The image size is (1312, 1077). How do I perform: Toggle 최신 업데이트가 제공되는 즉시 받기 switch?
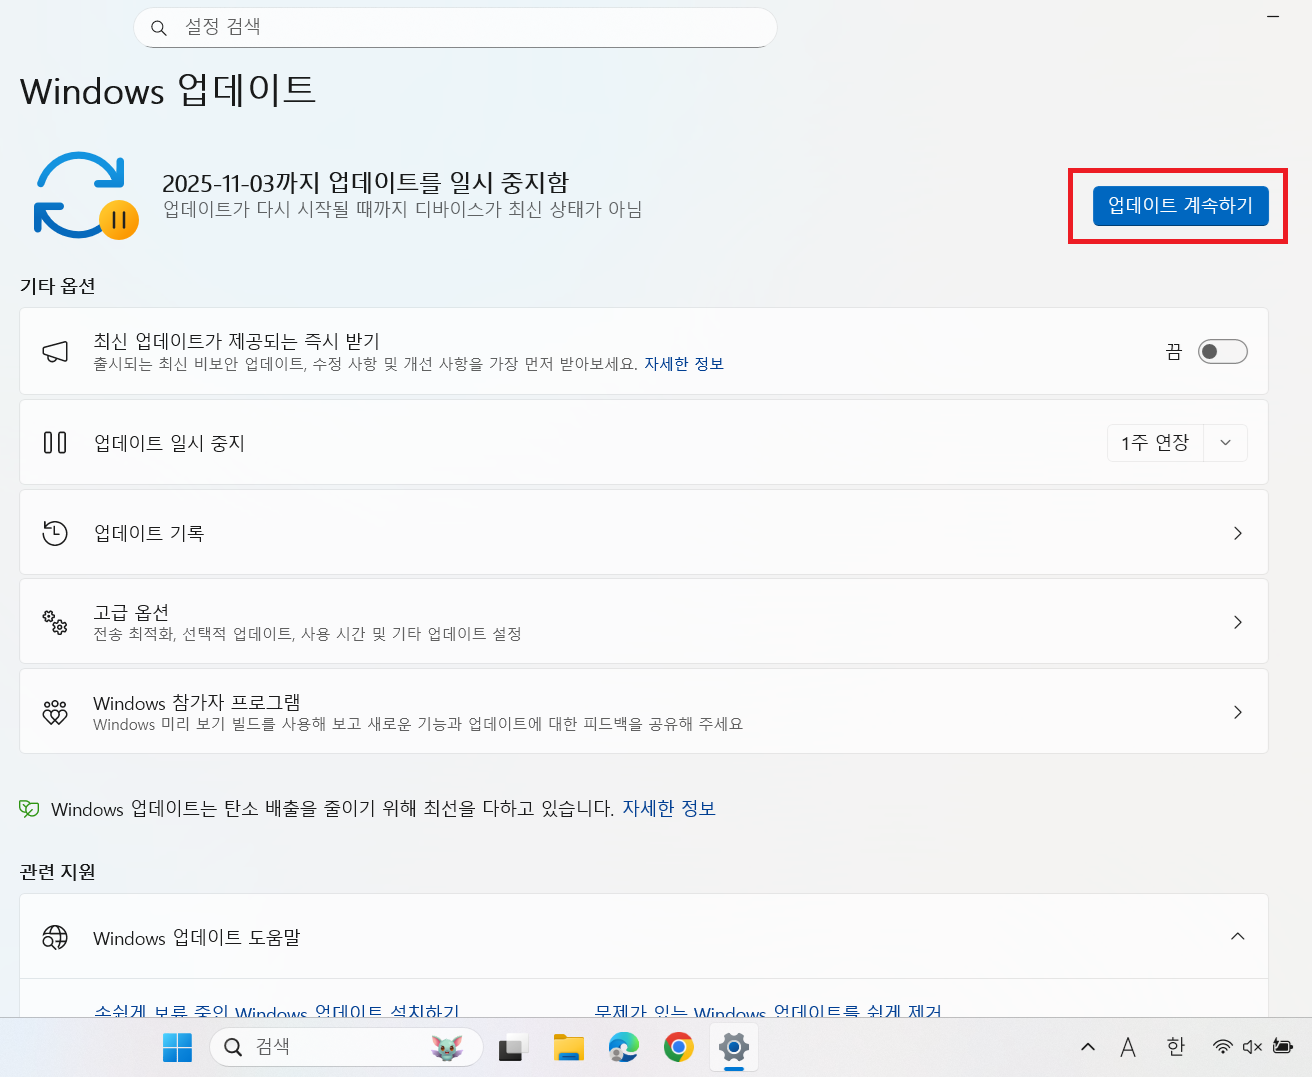pos(1222,351)
